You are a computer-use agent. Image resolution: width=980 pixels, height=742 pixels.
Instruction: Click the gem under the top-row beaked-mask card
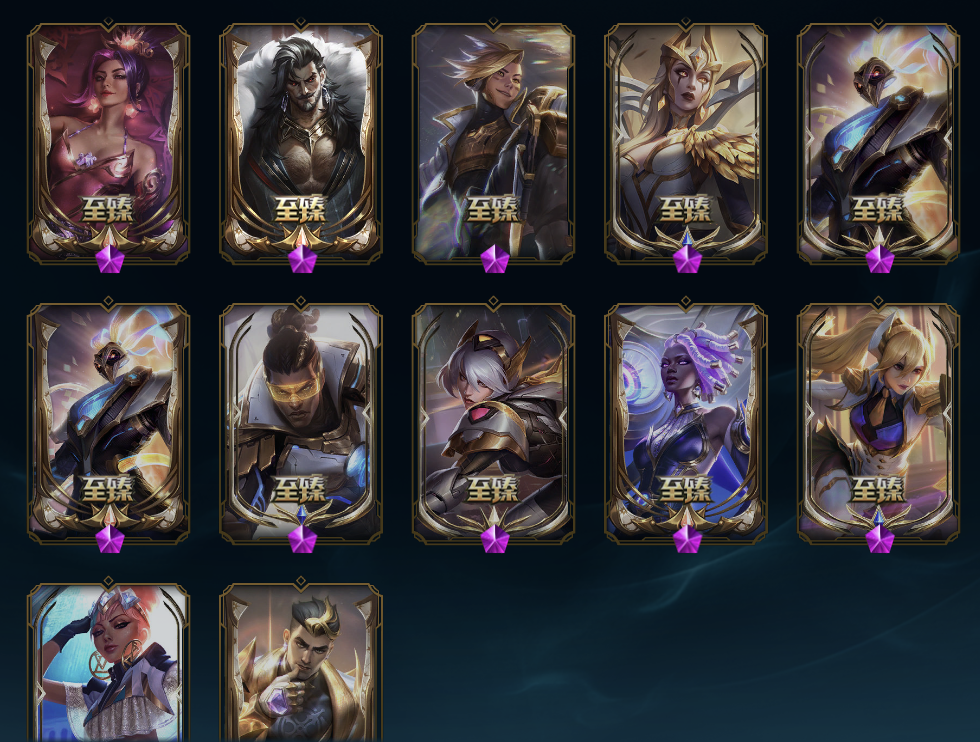pos(880,259)
